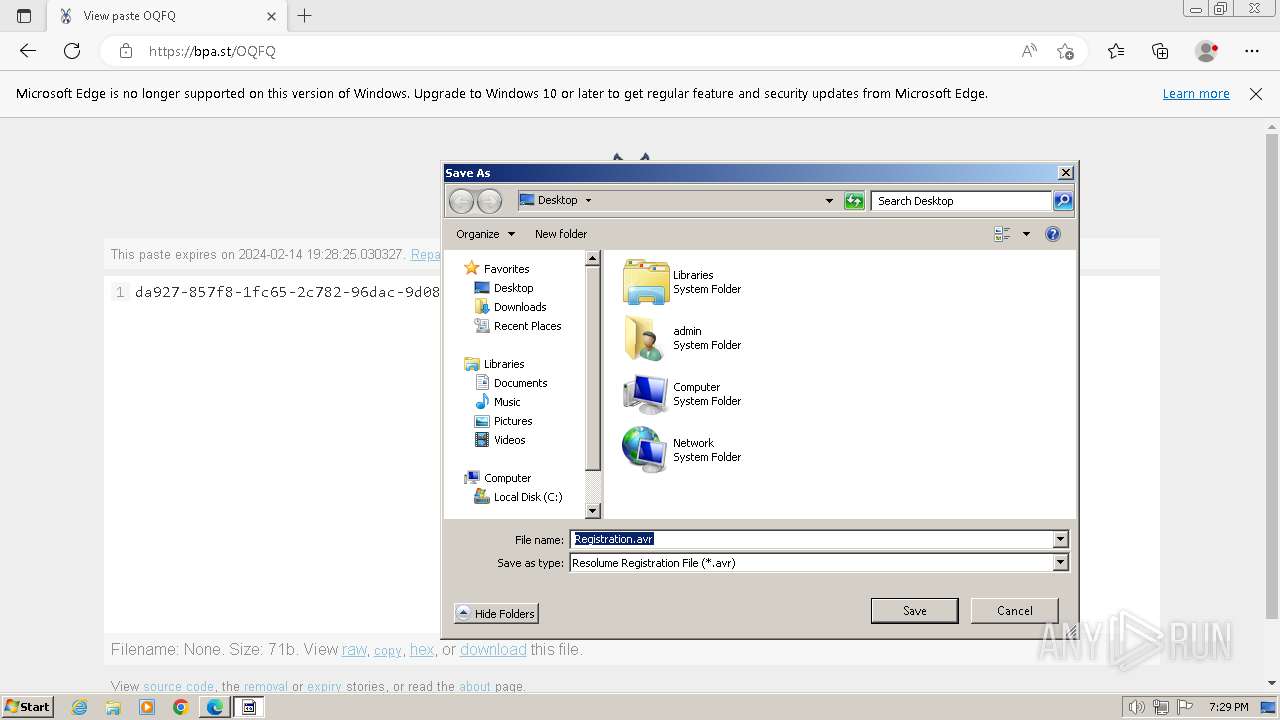This screenshot has height=720, width=1280.
Task: Click the navigation pane scroll down arrow
Action: [592, 511]
